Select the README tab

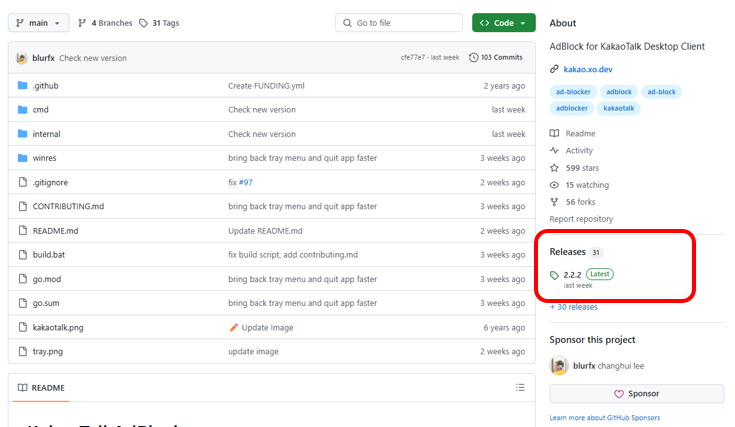[41, 388]
